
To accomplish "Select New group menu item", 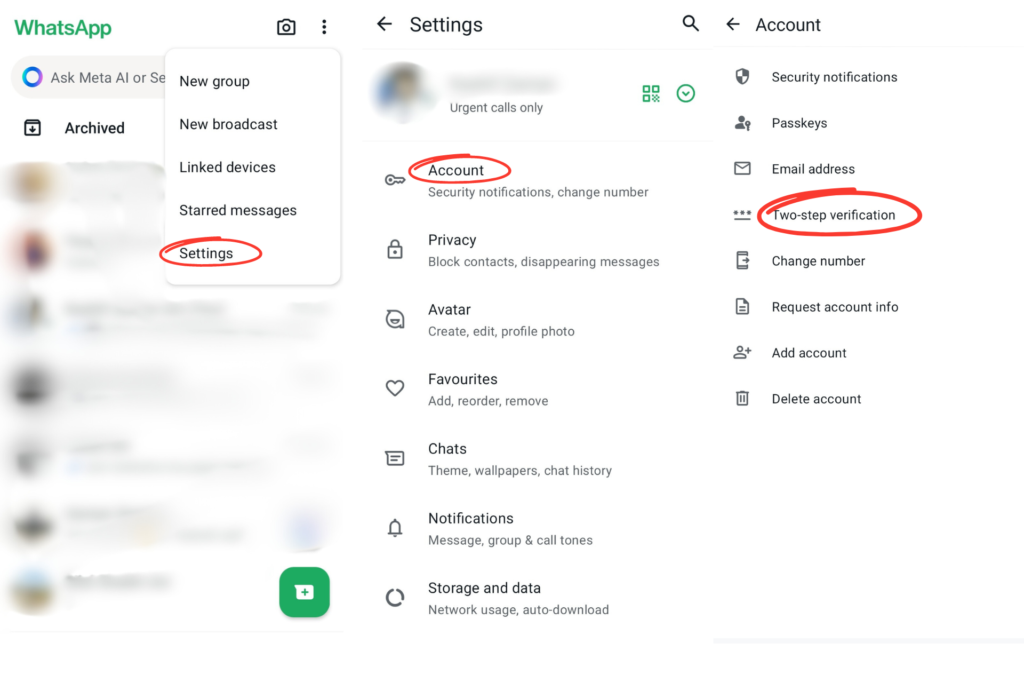I will [253, 81].
